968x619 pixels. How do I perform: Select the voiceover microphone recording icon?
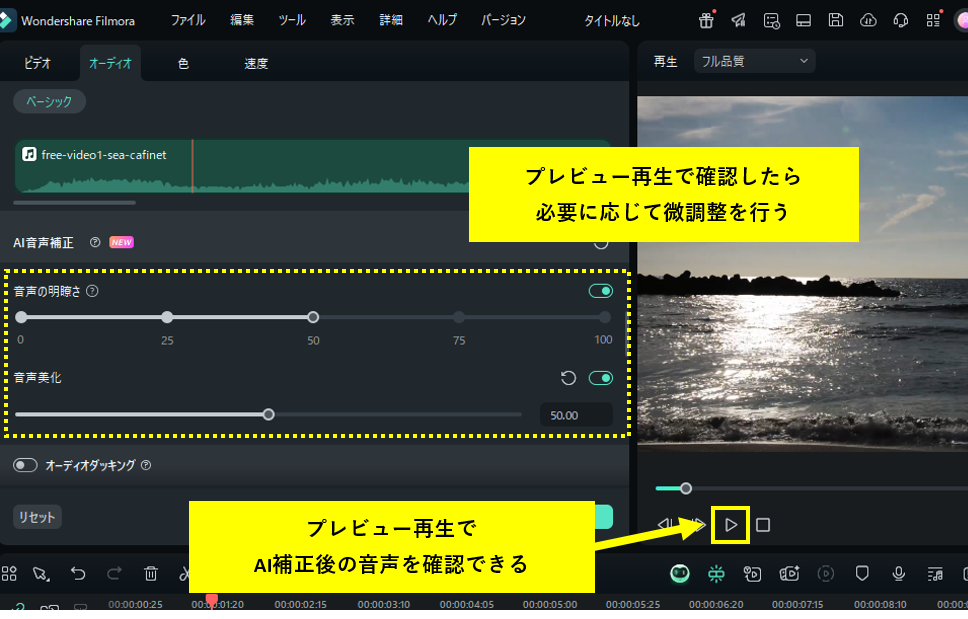(898, 573)
